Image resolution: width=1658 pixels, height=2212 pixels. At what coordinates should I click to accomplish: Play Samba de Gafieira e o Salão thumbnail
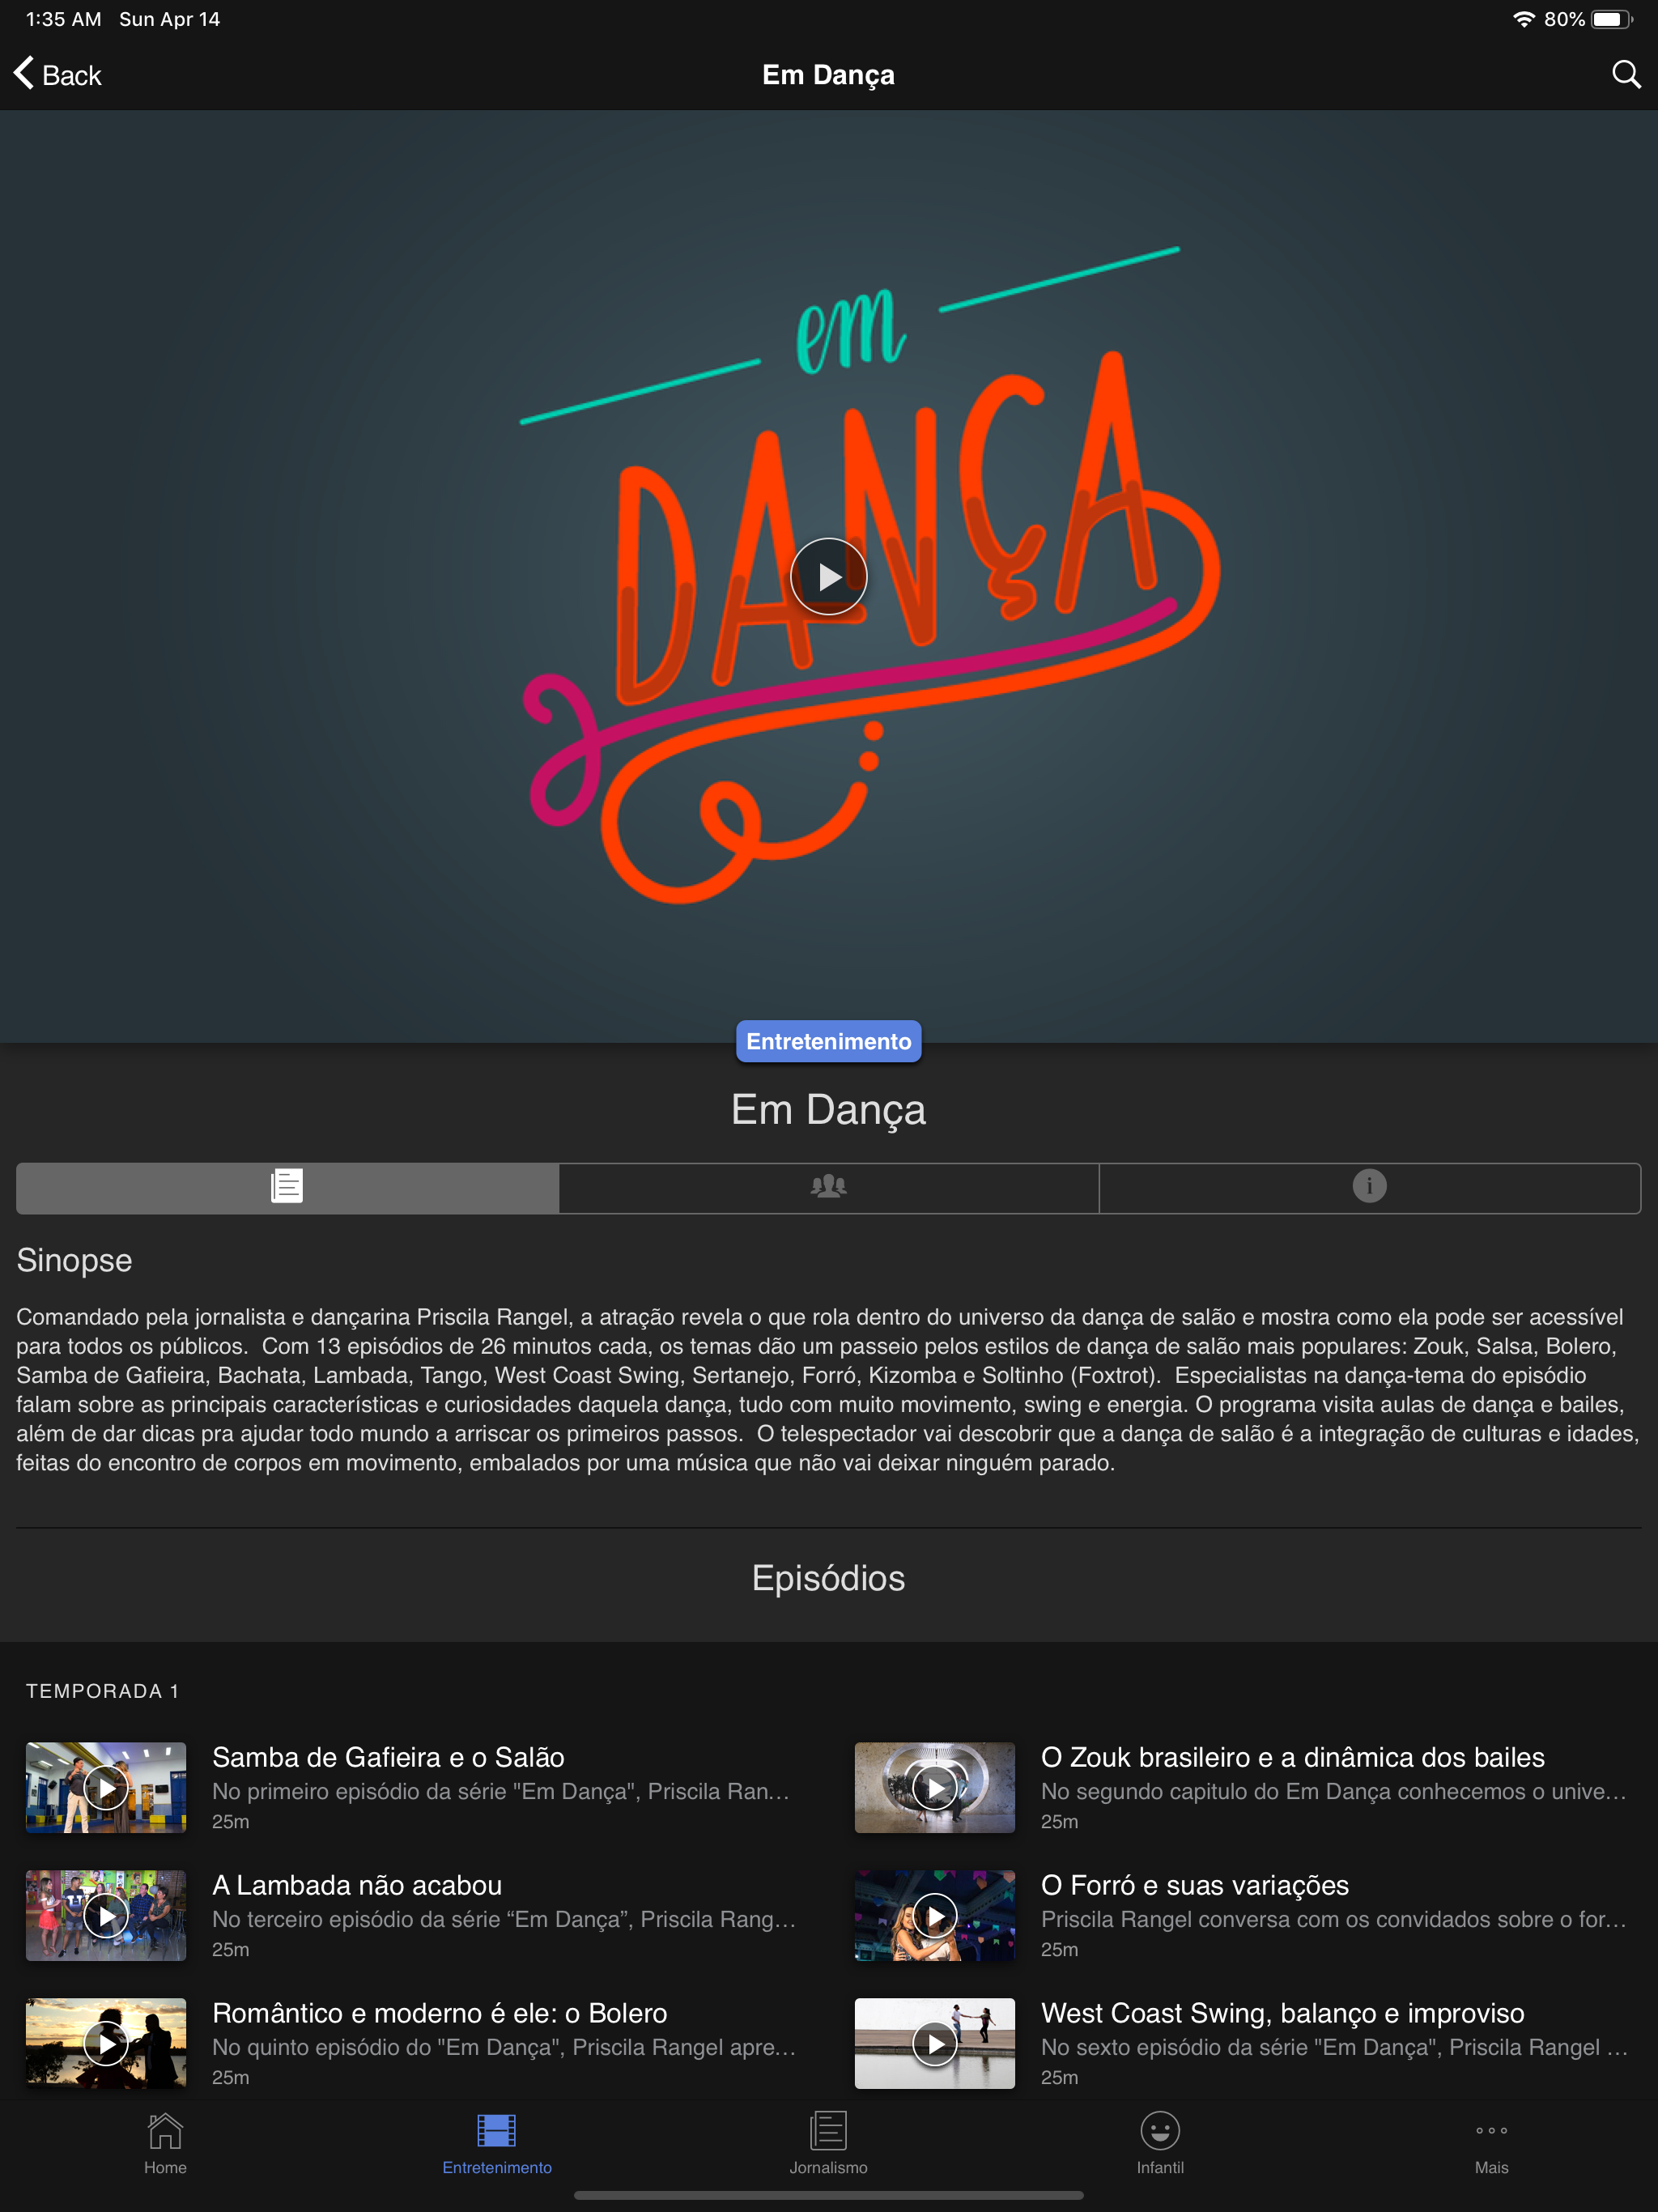point(106,1787)
